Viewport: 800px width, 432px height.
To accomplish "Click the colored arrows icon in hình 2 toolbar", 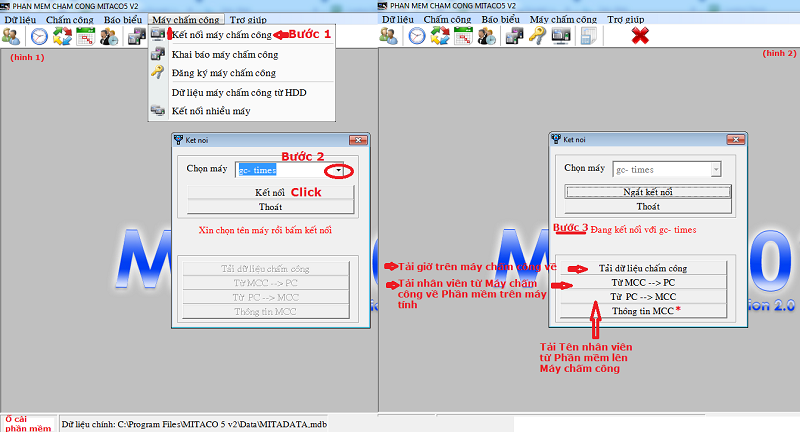I will coord(440,36).
